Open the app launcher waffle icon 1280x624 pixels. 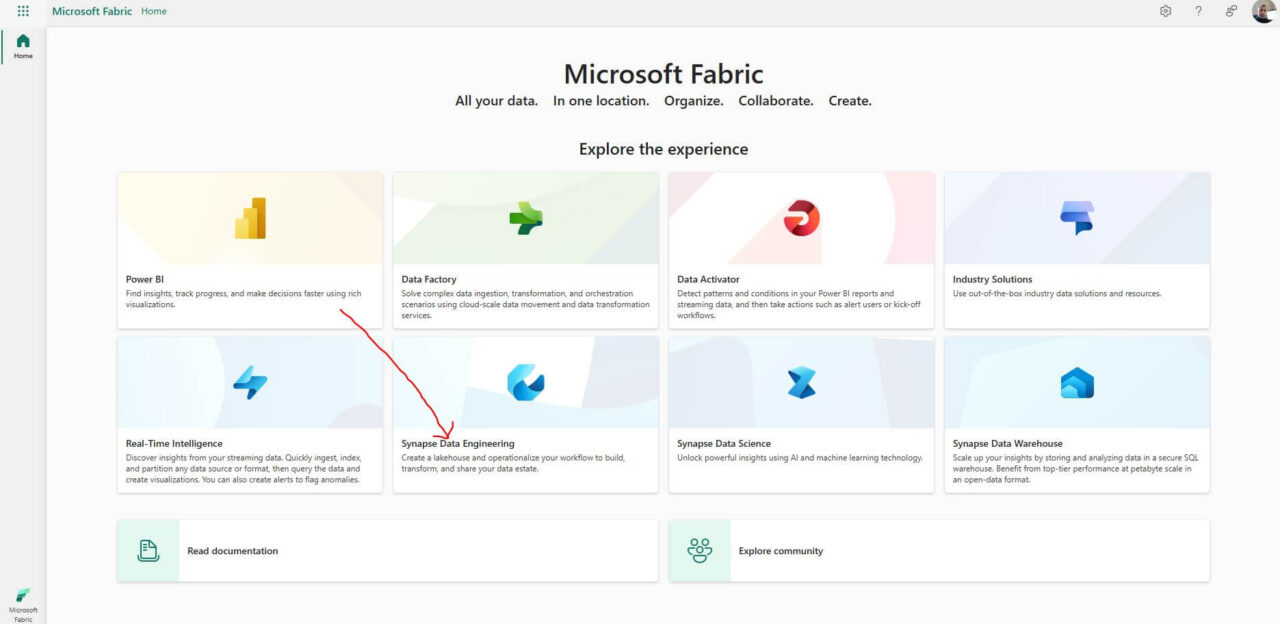[x=23, y=11]
